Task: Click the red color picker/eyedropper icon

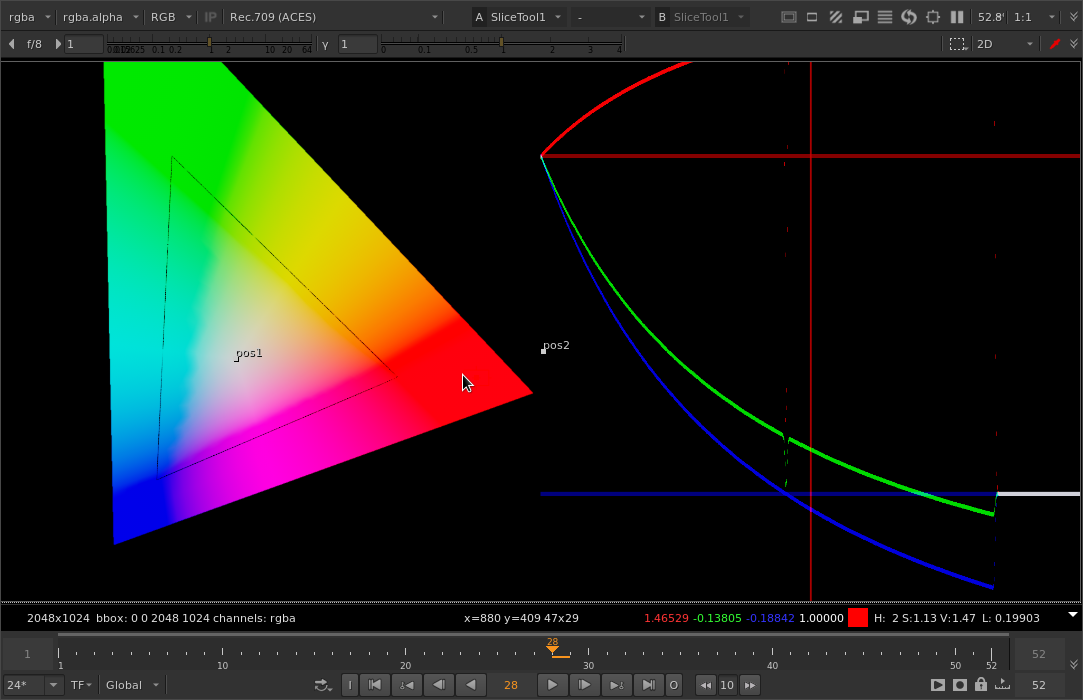Action: click(x=1055, y=44)
